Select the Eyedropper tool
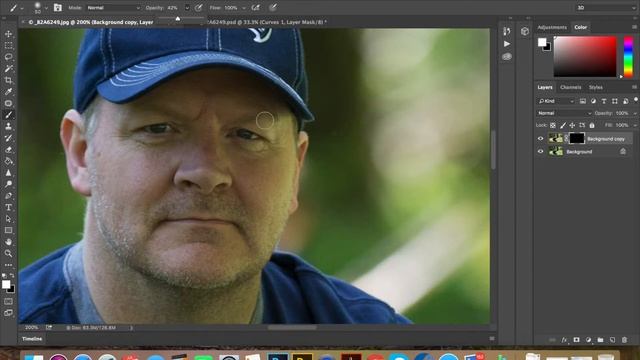 point(8,91)
